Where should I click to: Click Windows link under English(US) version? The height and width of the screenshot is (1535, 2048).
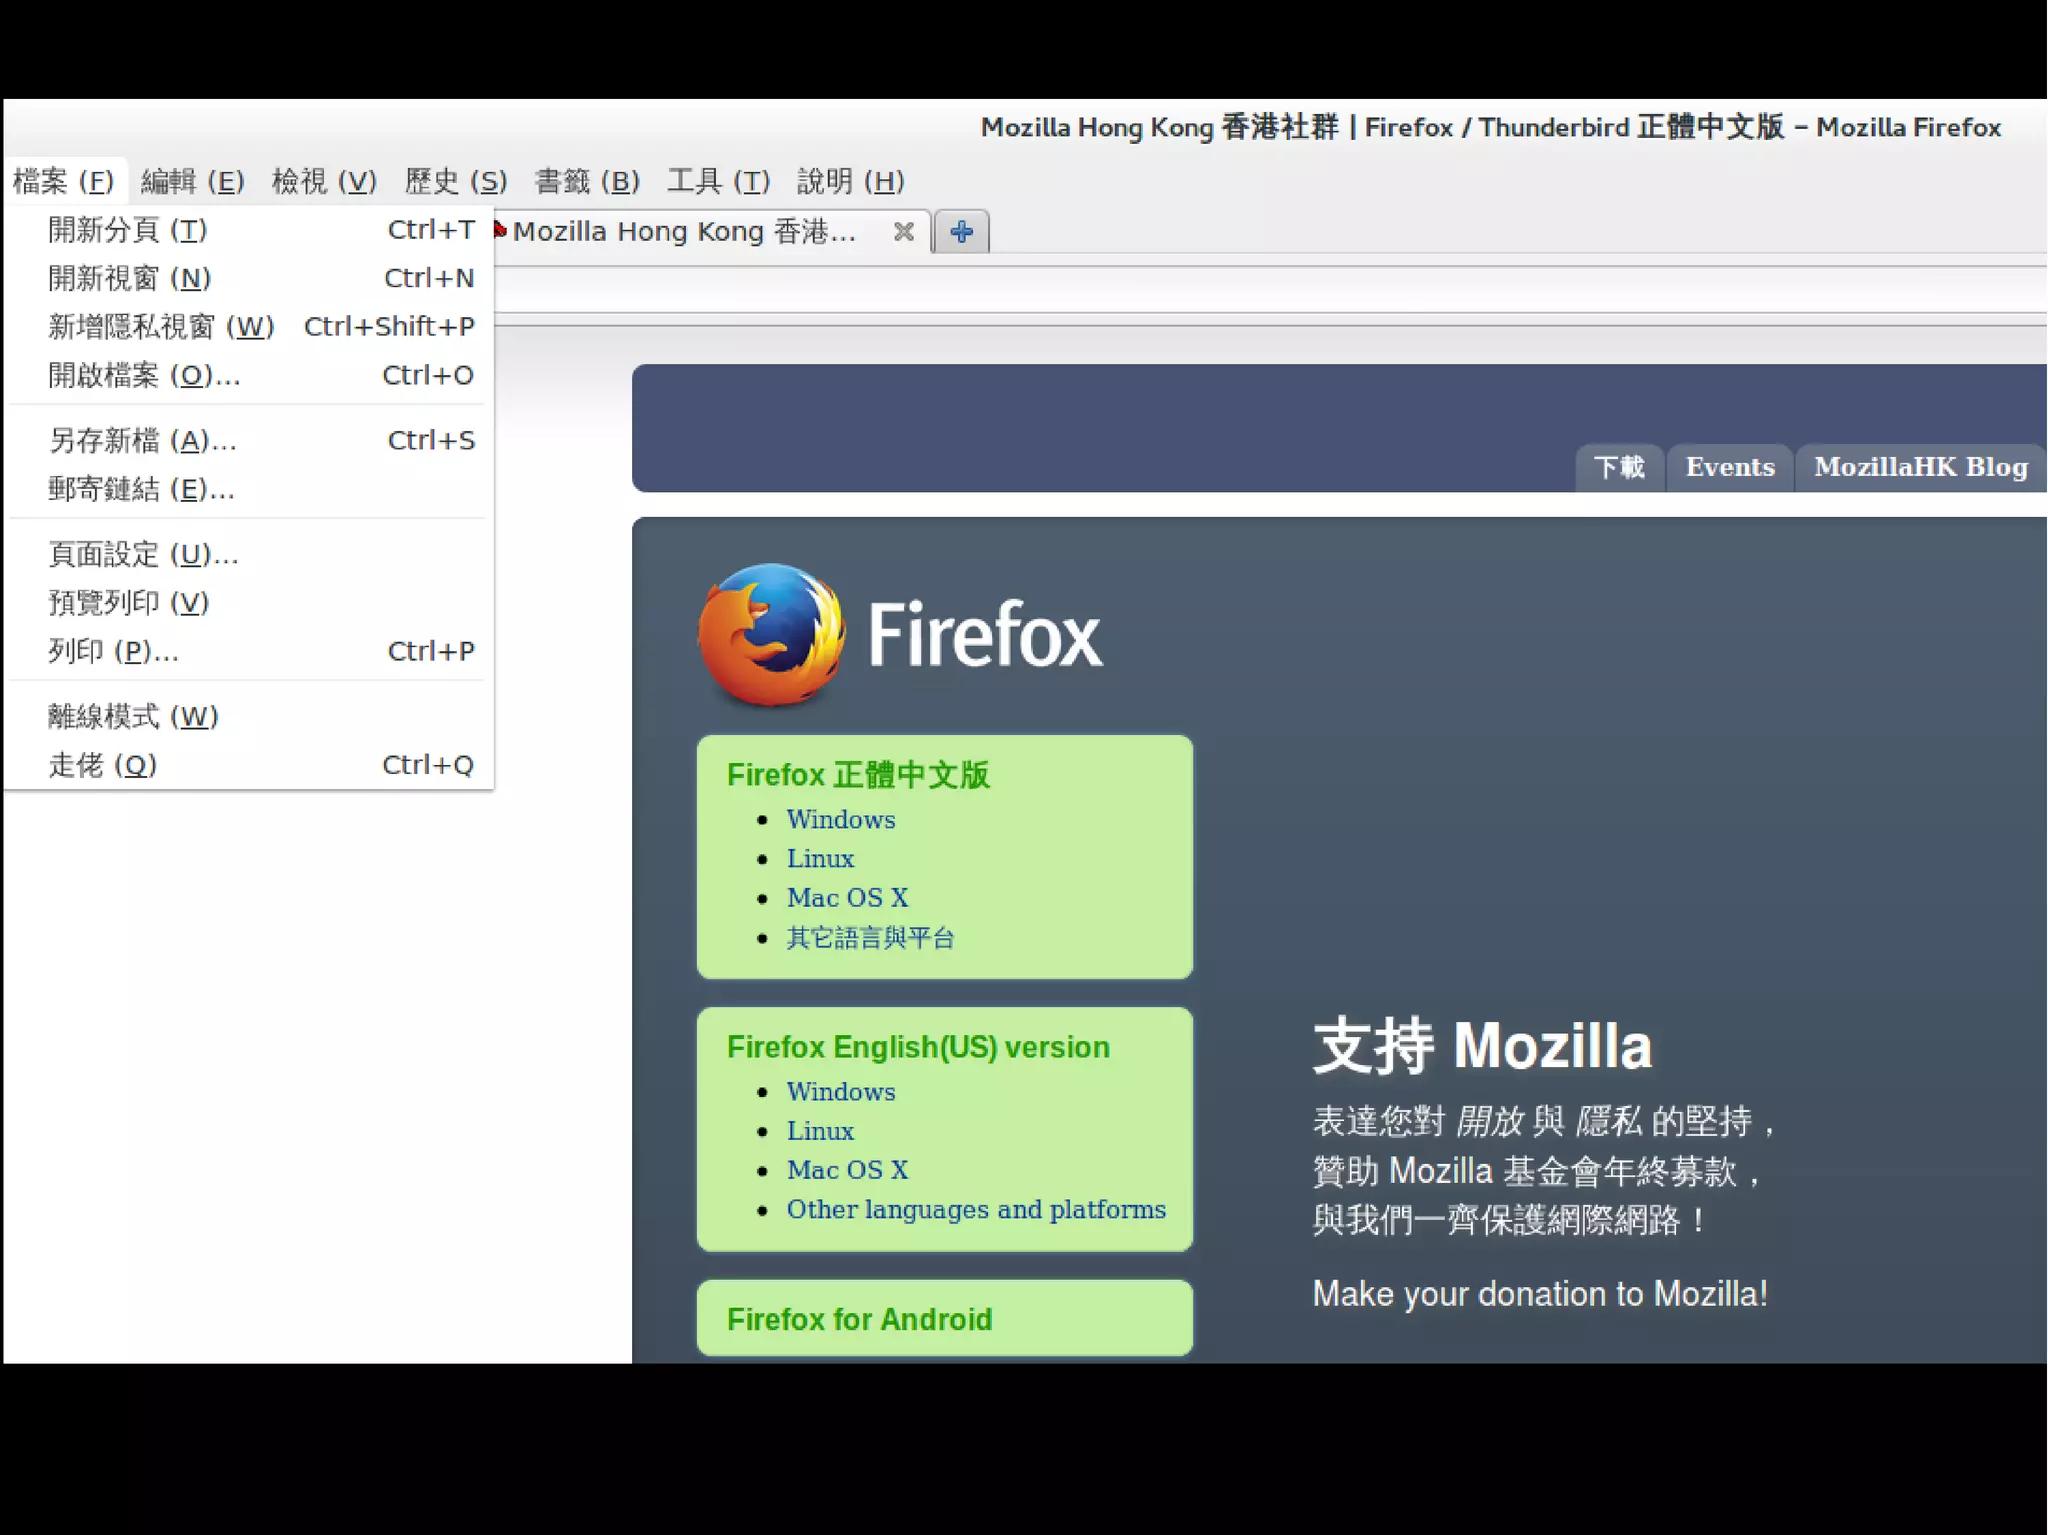(x=841, y=1091)
